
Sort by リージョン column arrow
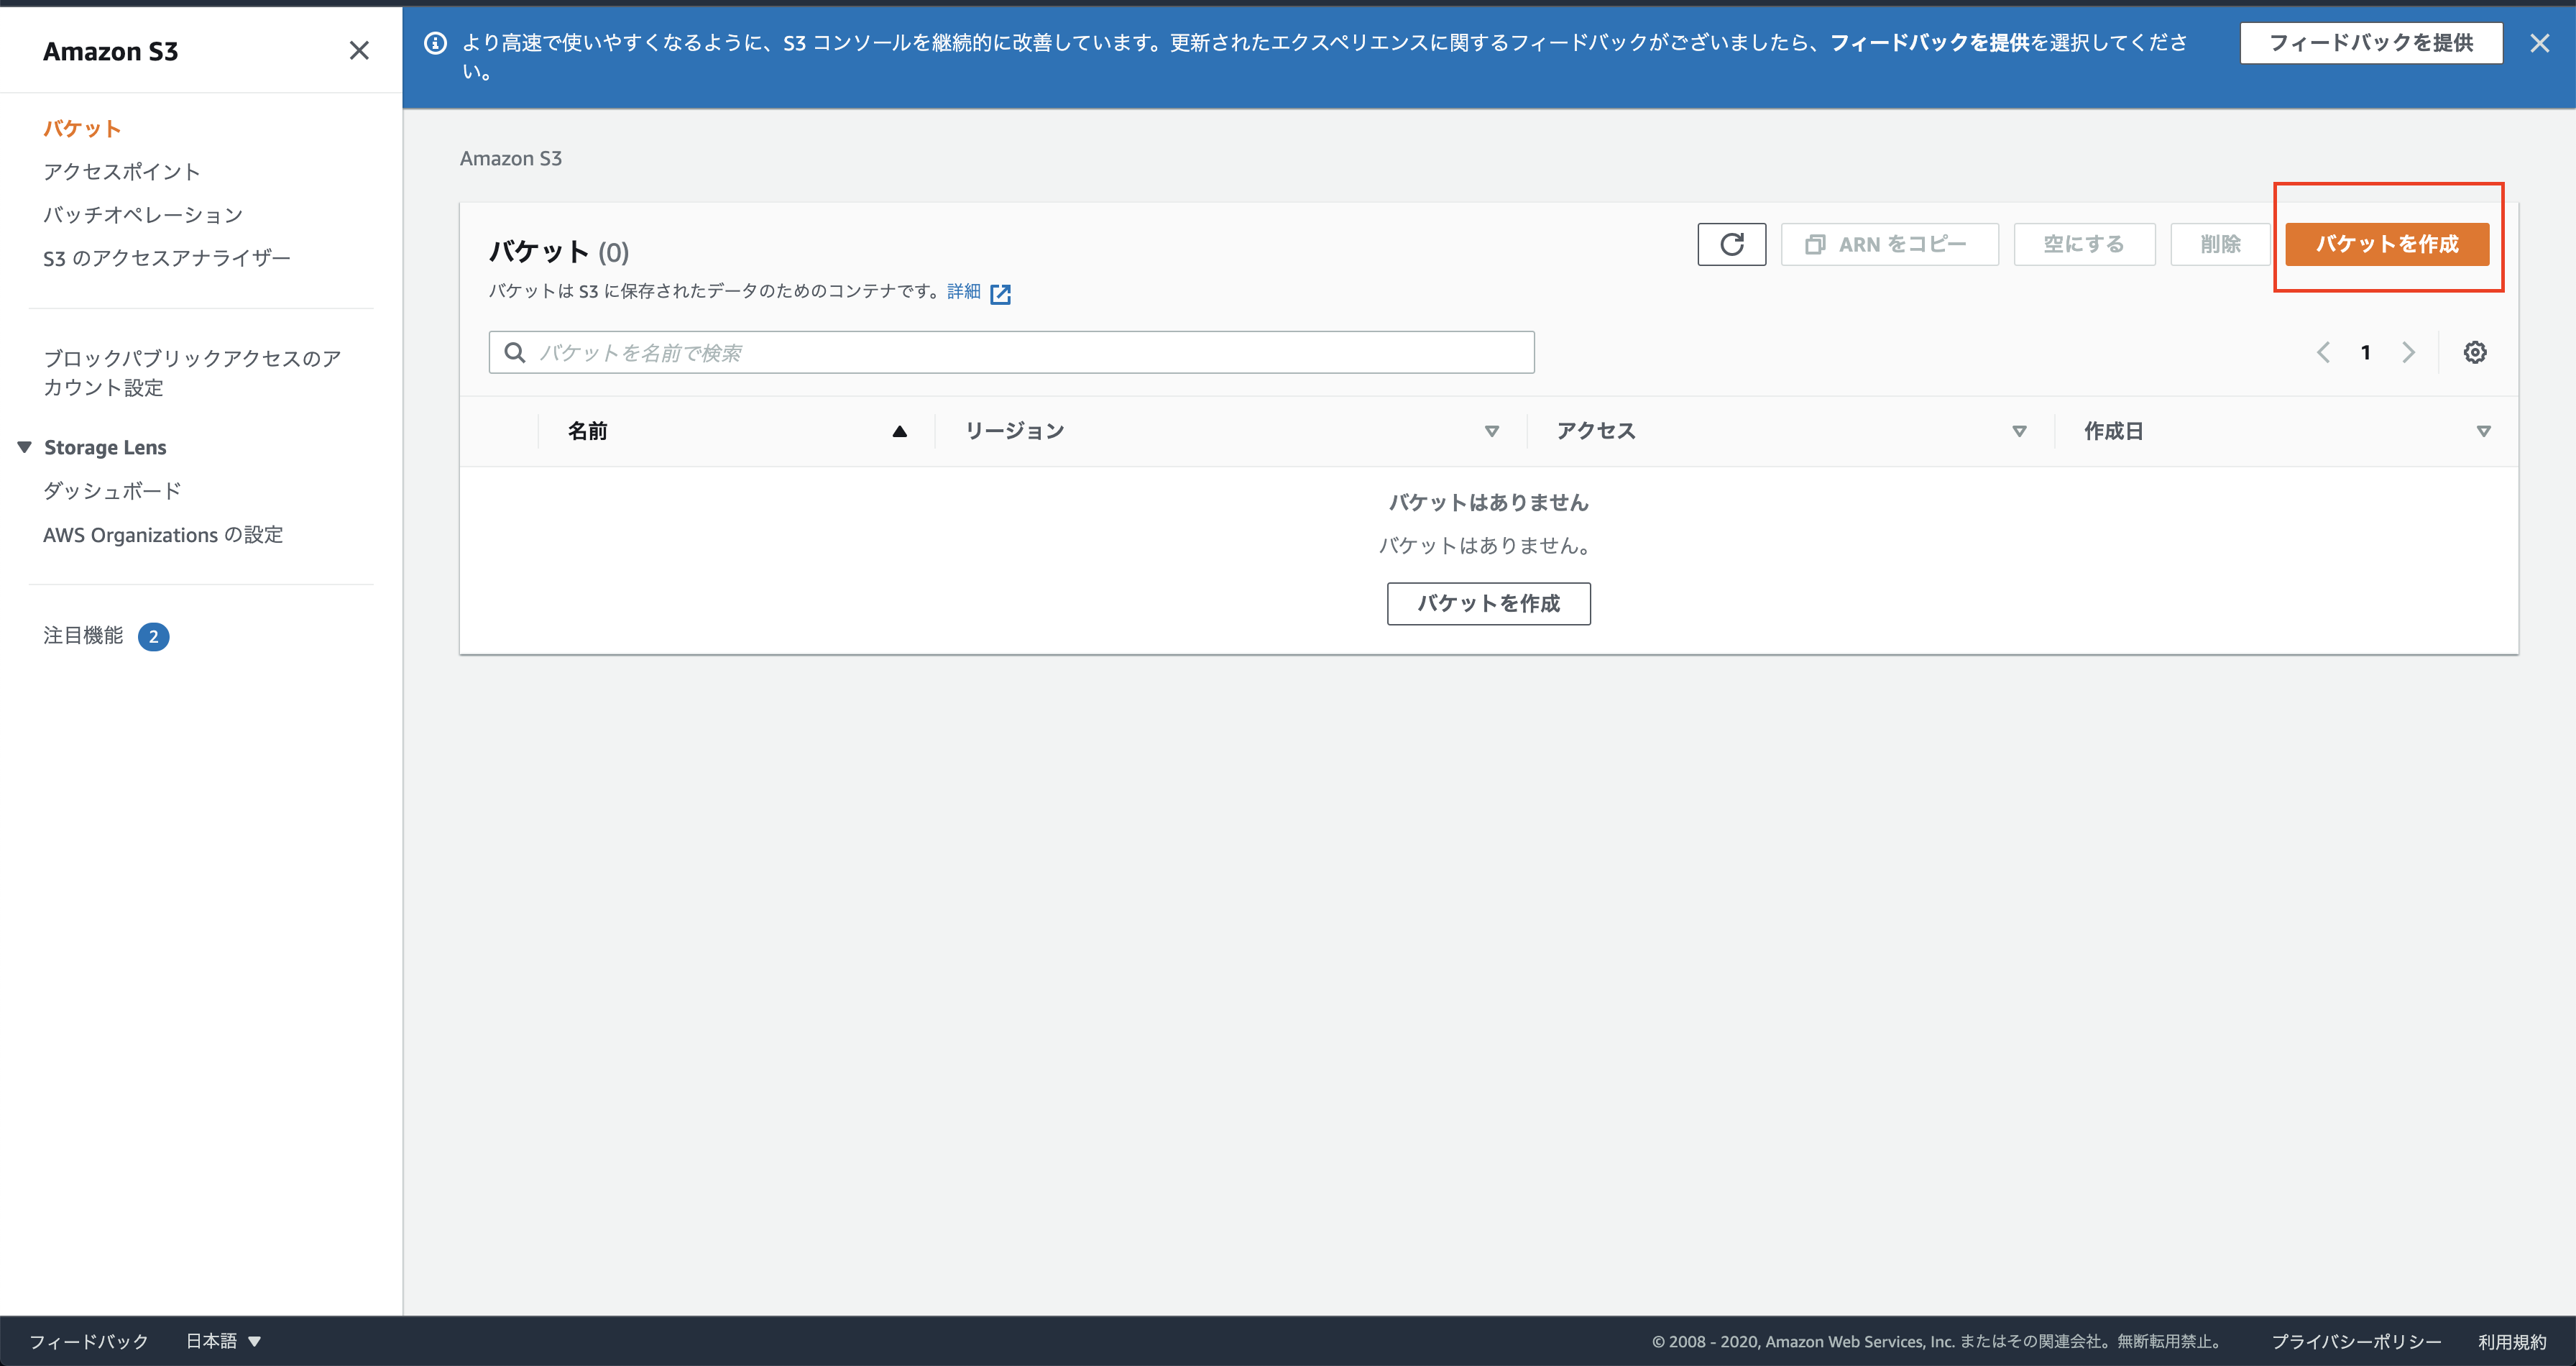click(x=1491, y=431)
